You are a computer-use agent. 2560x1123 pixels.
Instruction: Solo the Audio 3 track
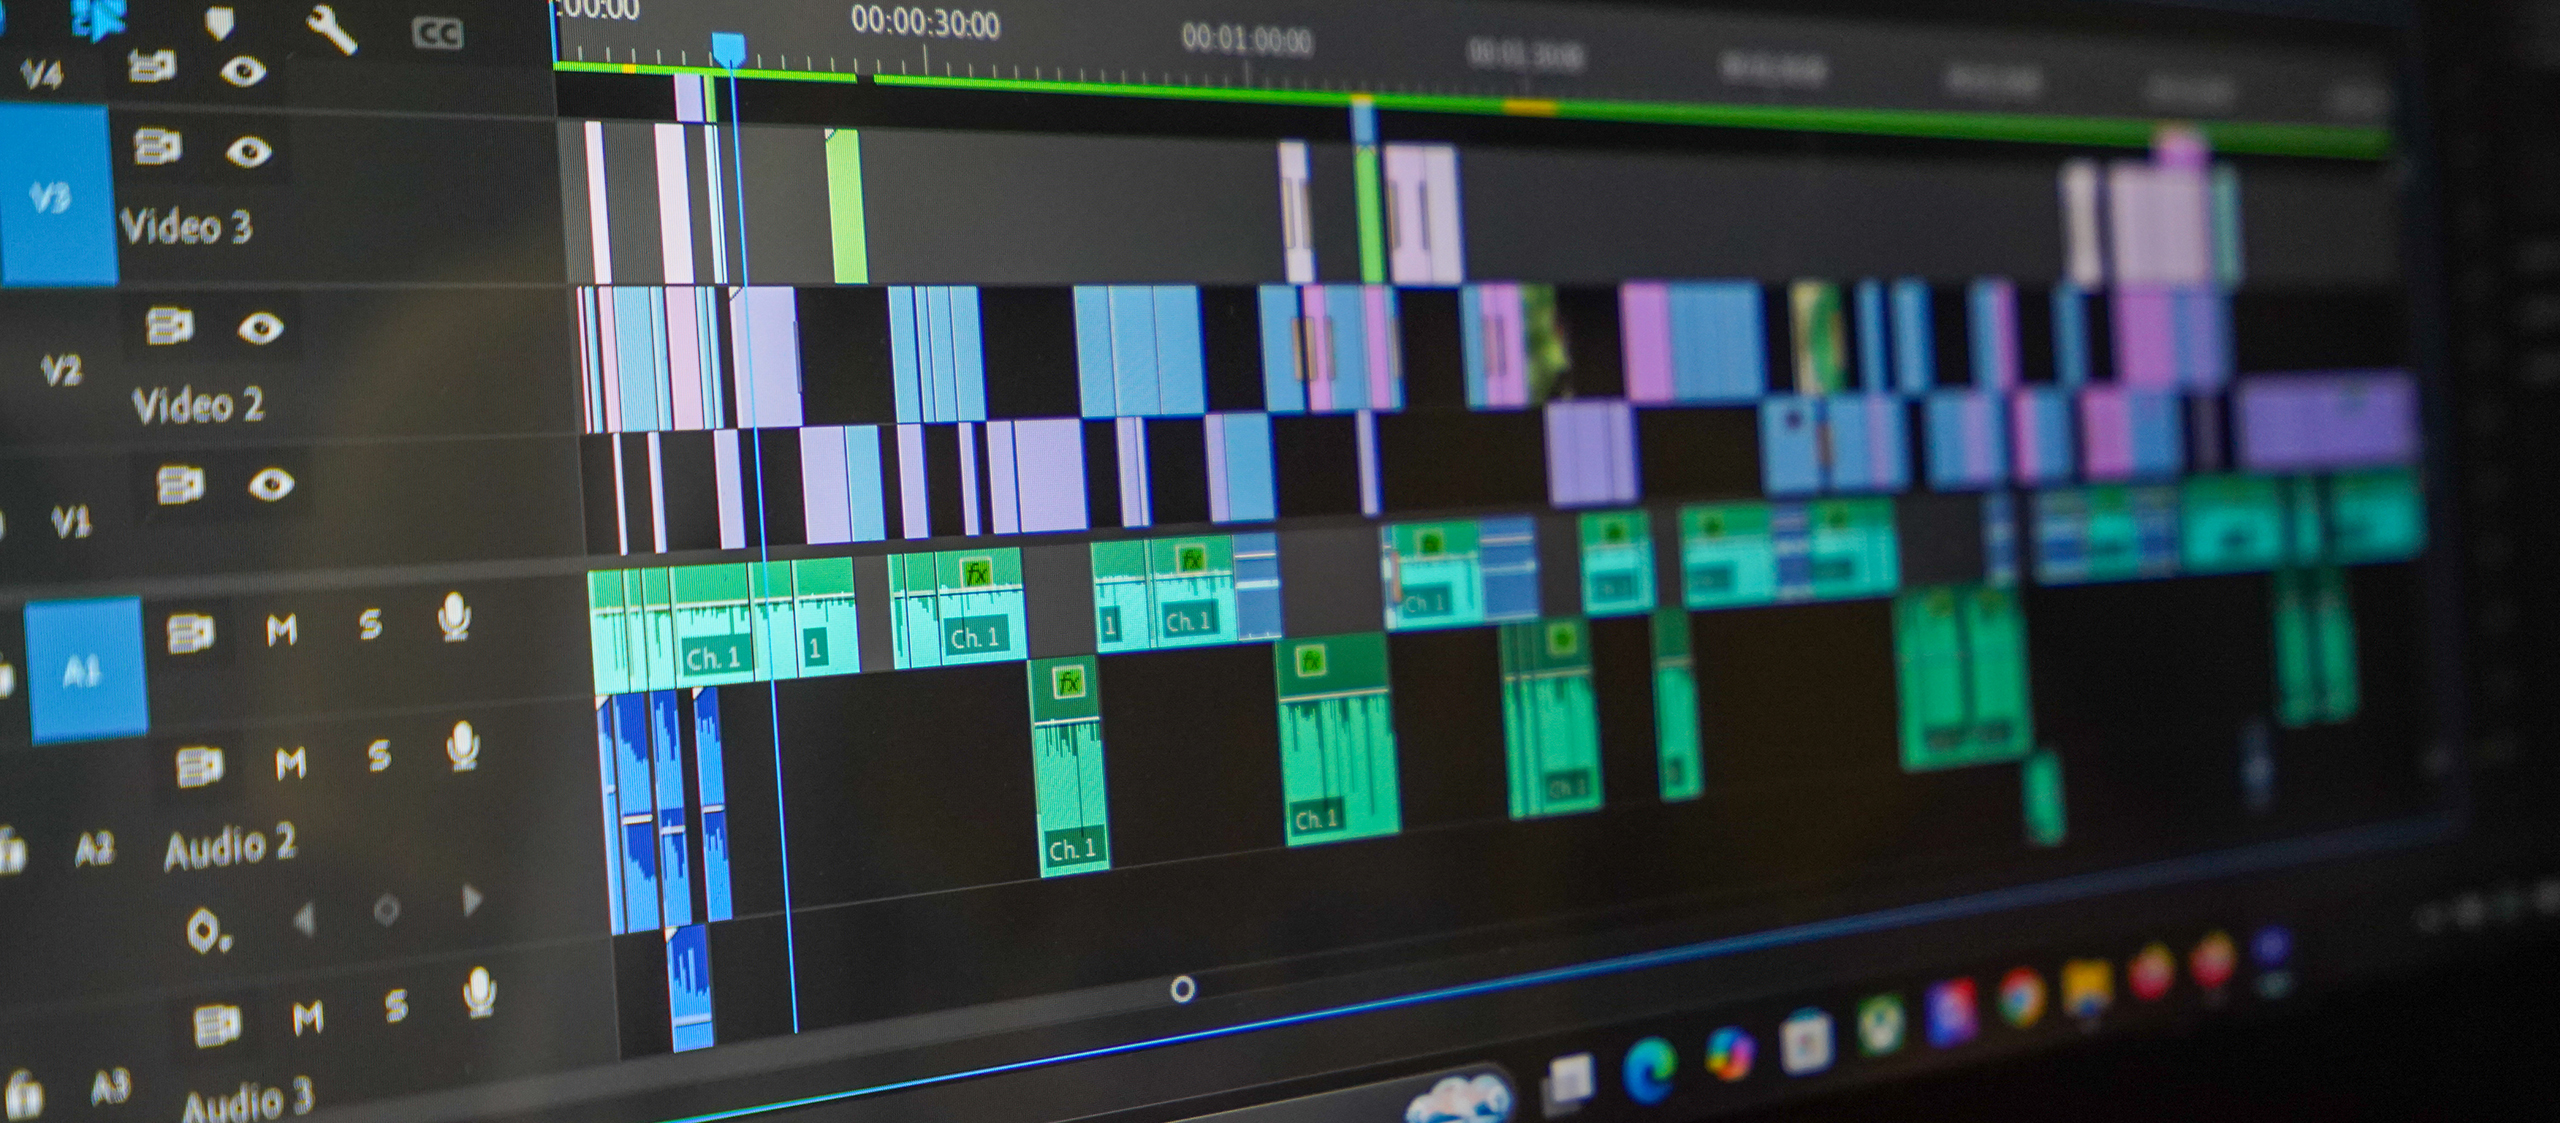pyautogui.click(x=396, y=1006)
